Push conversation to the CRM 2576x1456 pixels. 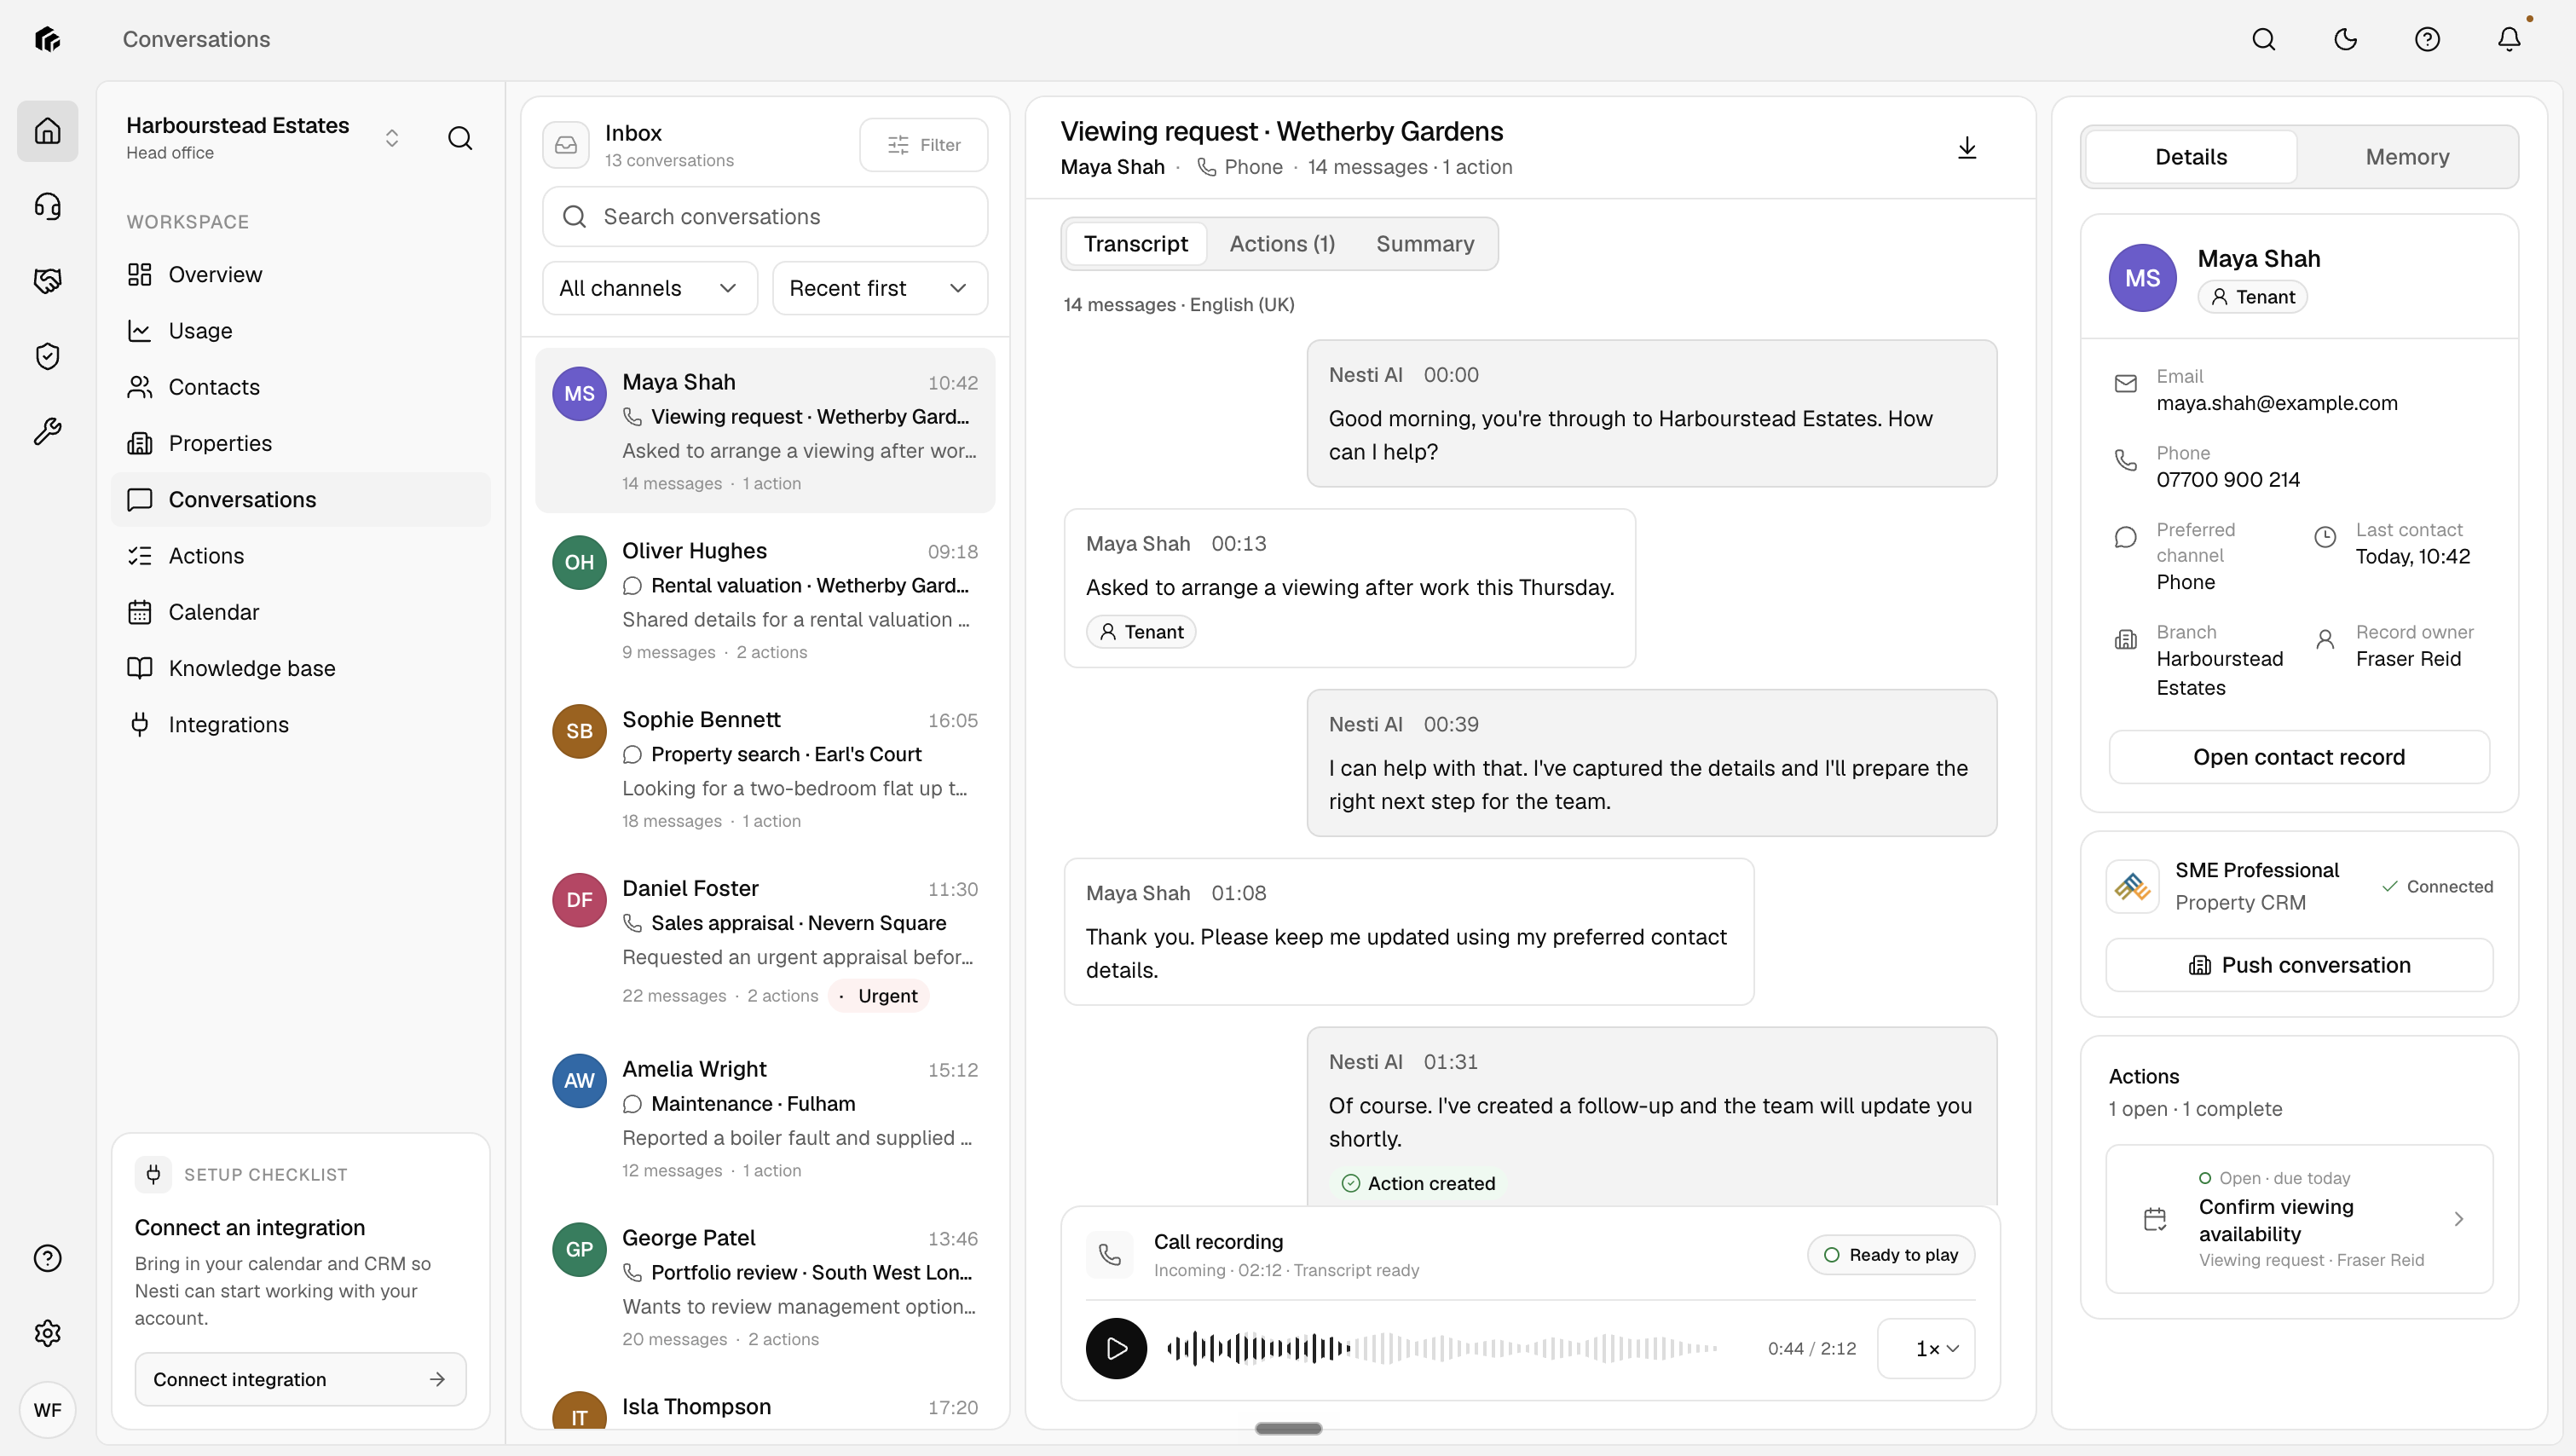[x=2299, y=965]
